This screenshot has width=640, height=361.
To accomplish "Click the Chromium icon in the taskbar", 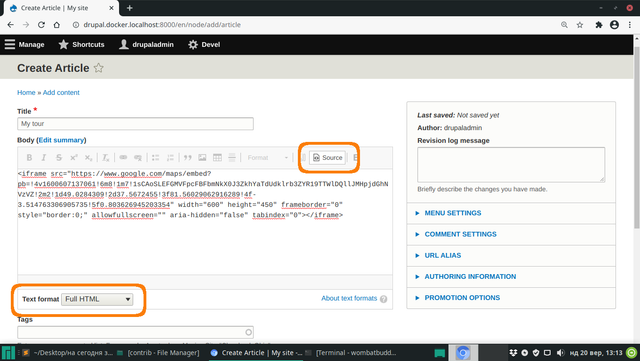I will pos(463,353).
